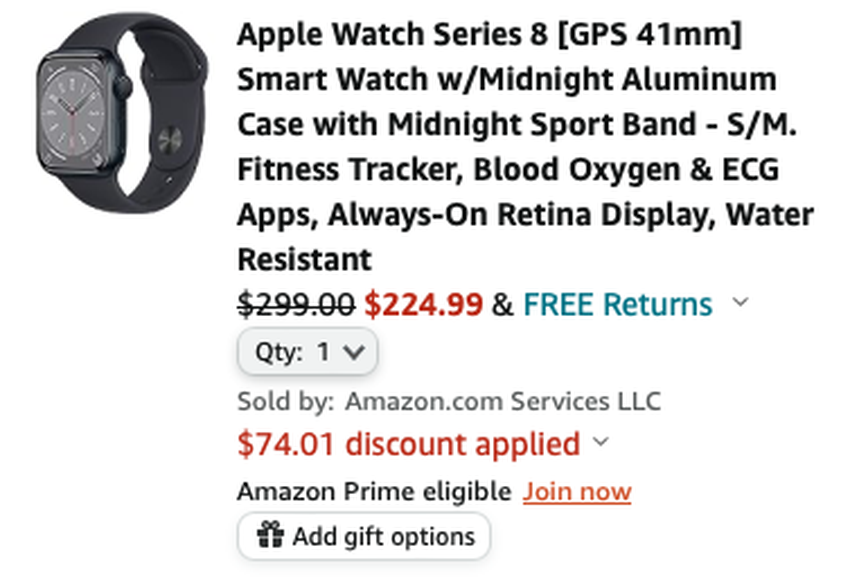Click the Join now Prime link
Image resolution: width=850 pixels, height=588 pixels.
tap(577, 491)
